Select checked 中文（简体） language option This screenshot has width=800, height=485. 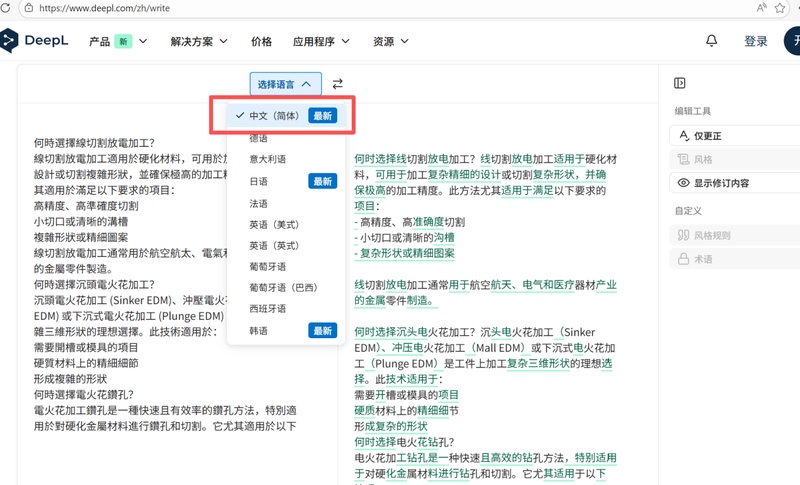(273, 115)
